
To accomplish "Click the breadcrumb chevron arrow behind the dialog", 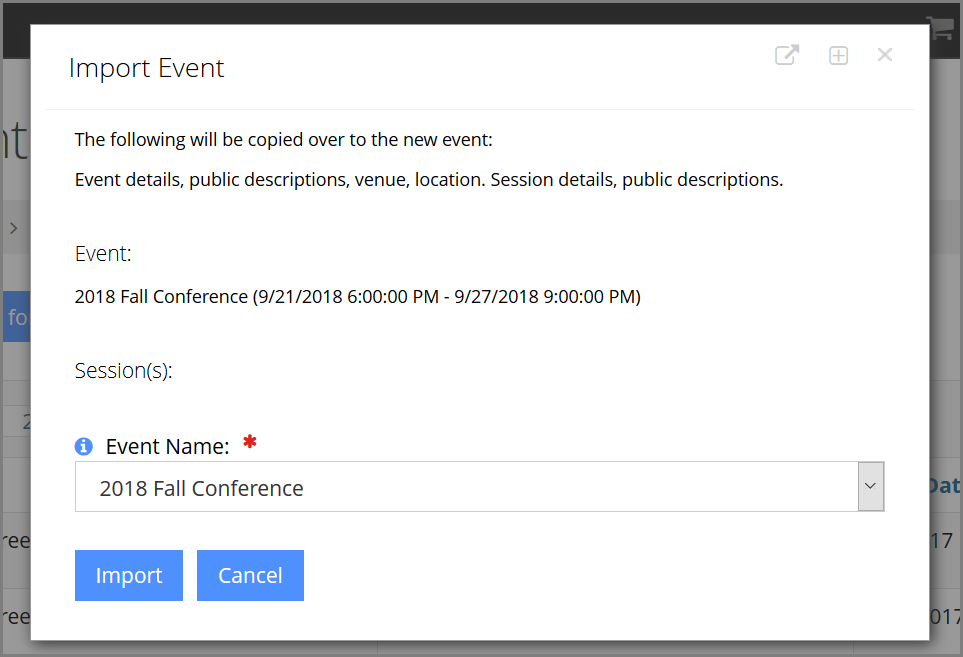I will [14, 228].
